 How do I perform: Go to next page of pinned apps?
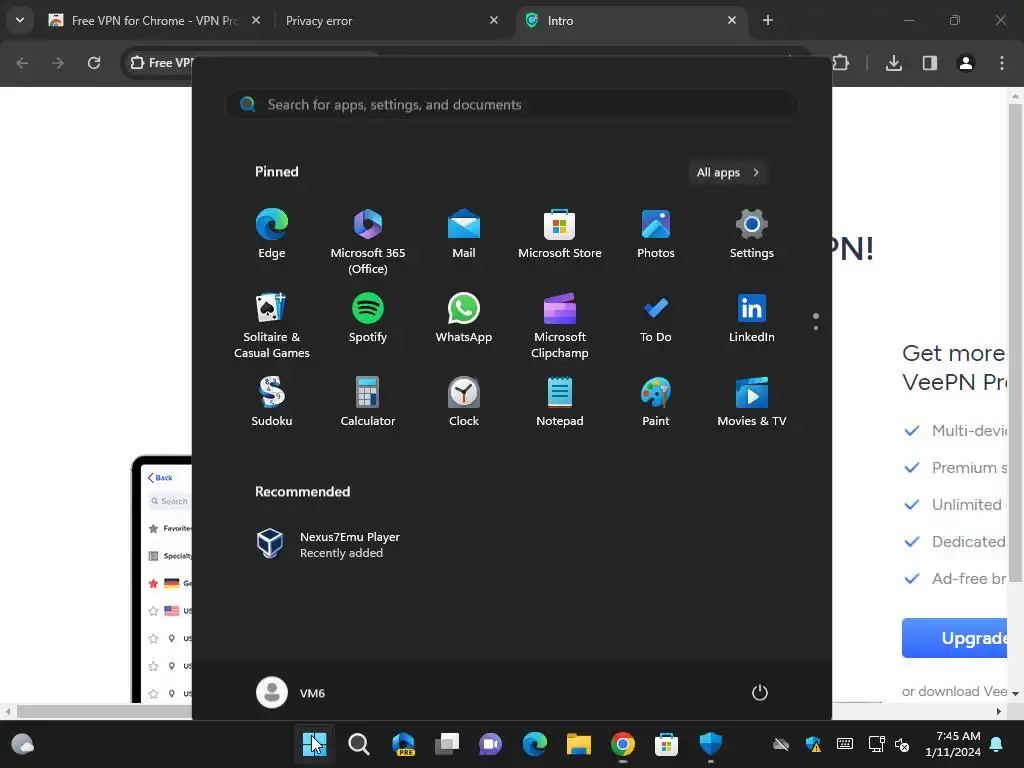816,327
